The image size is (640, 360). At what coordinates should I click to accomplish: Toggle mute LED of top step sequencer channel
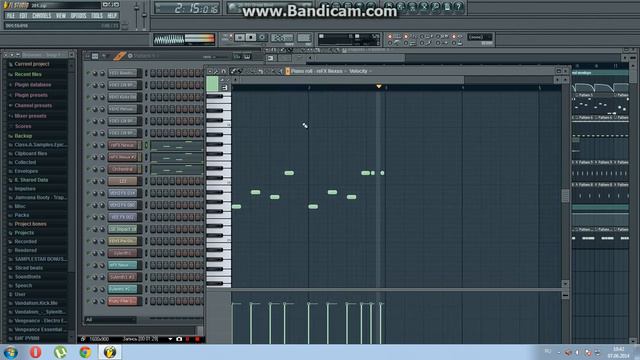click(88, 73)
